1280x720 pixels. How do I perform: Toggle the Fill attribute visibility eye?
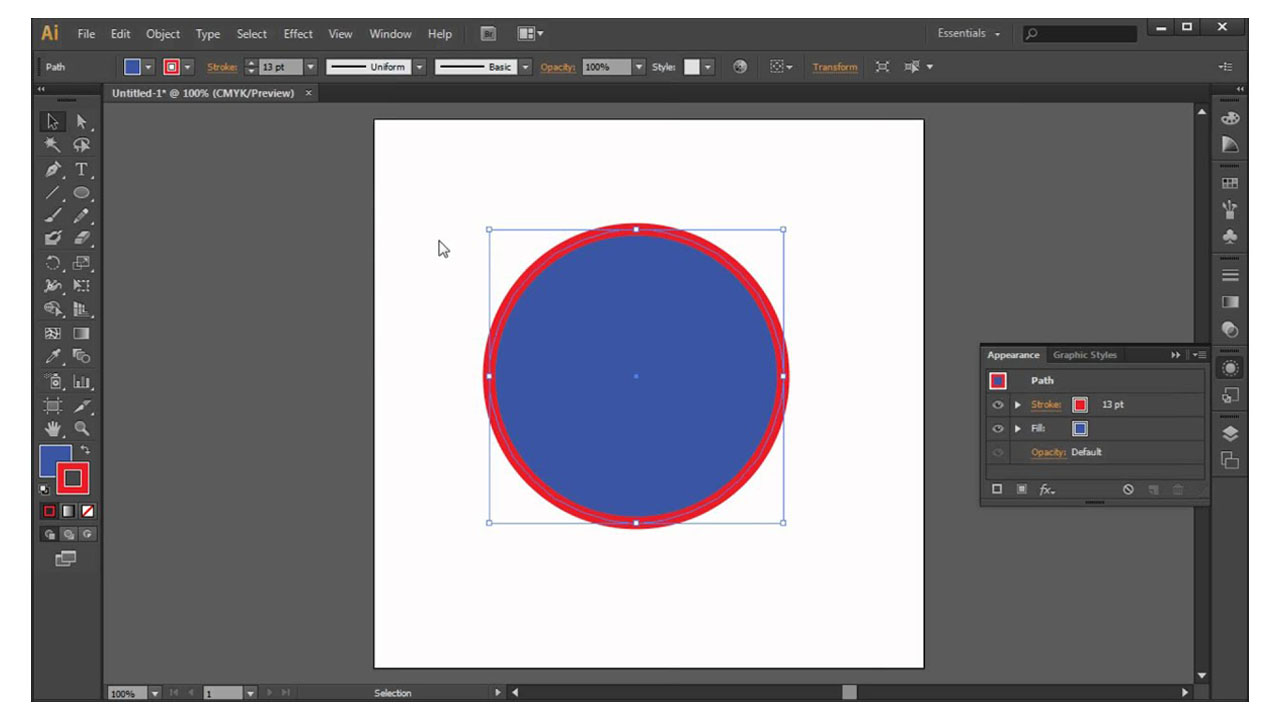tap(997, 429)
